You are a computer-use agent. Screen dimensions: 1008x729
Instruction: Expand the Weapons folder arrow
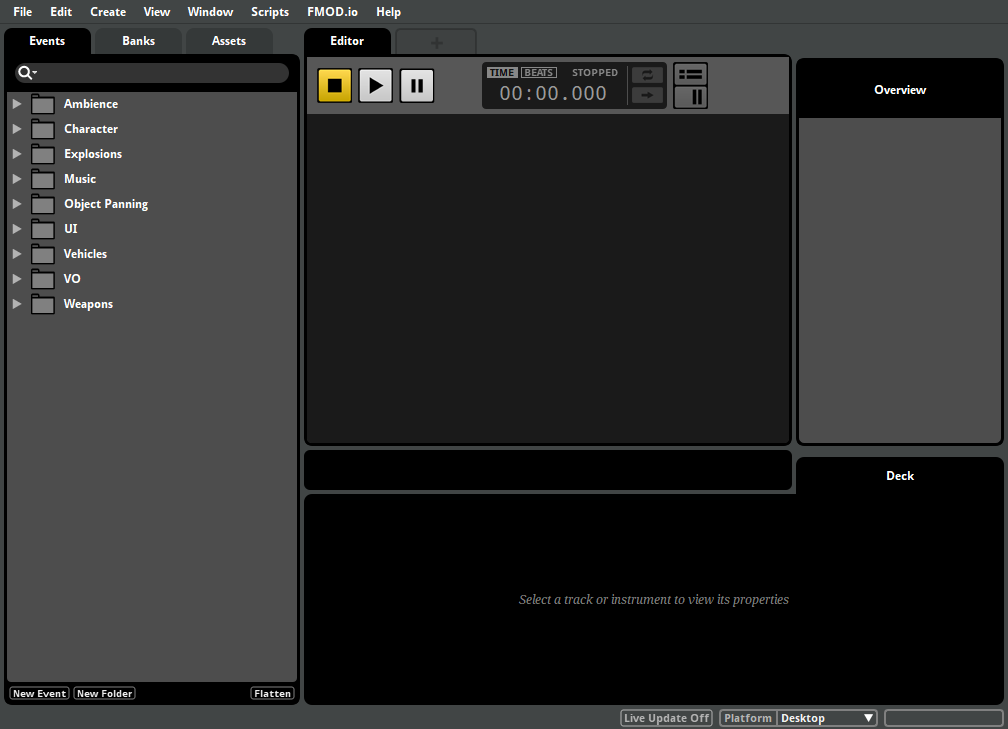pos(17,303)
